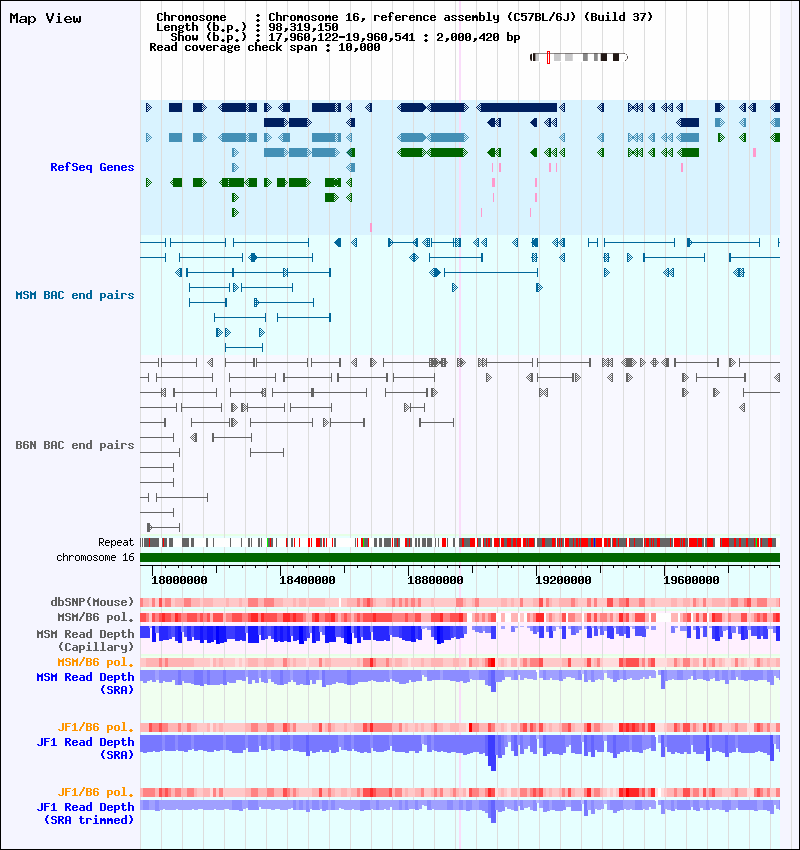Open JF1 Read Depth (SRA trimmed) link
The height and width of the screenshot is (850, 800).
[86, 813]
